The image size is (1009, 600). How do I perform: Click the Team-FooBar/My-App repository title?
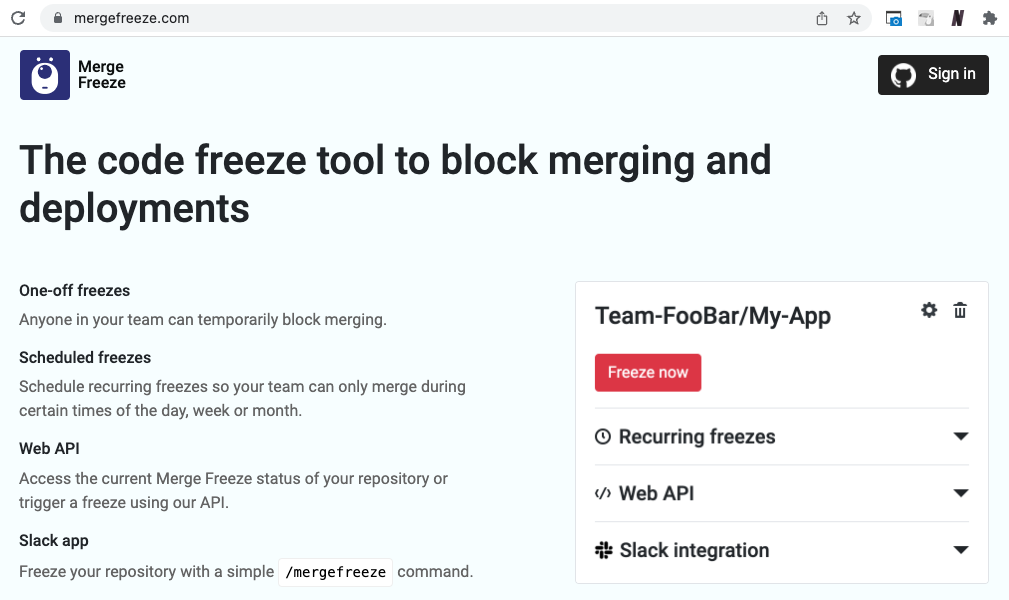pyautogui.click(x=713, y=316)
